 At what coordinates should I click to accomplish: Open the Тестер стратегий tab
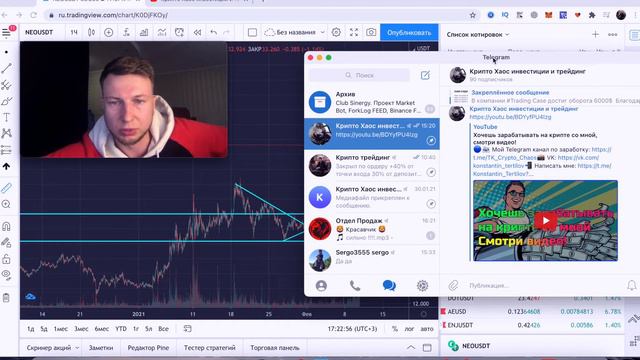point(210,348)
